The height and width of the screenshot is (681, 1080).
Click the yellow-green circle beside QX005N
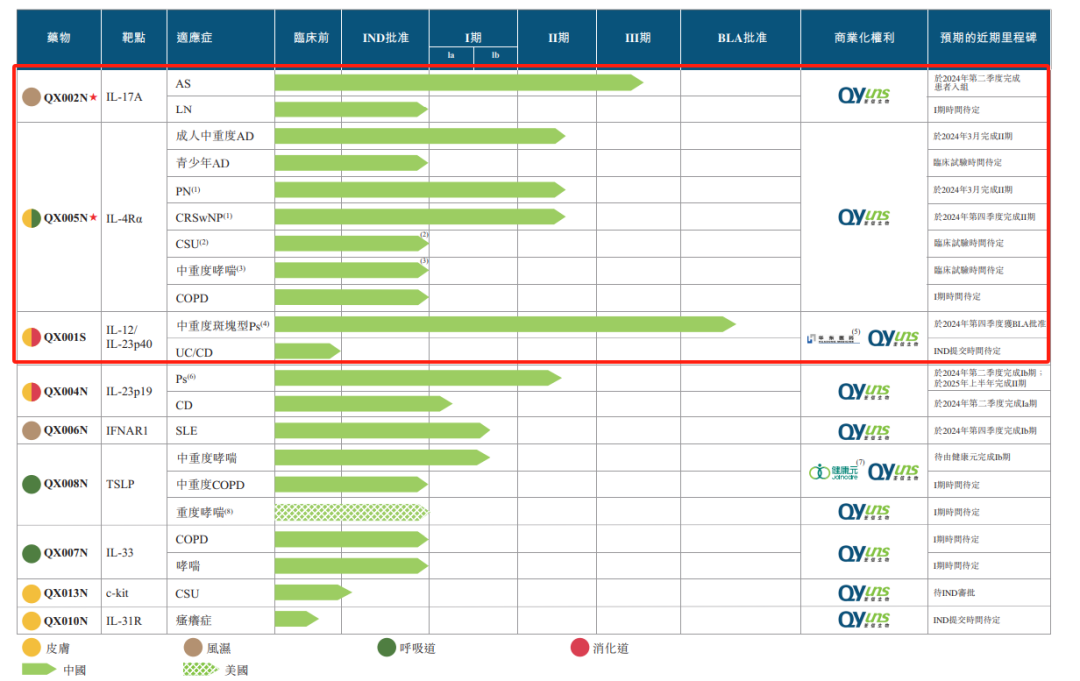31,217
